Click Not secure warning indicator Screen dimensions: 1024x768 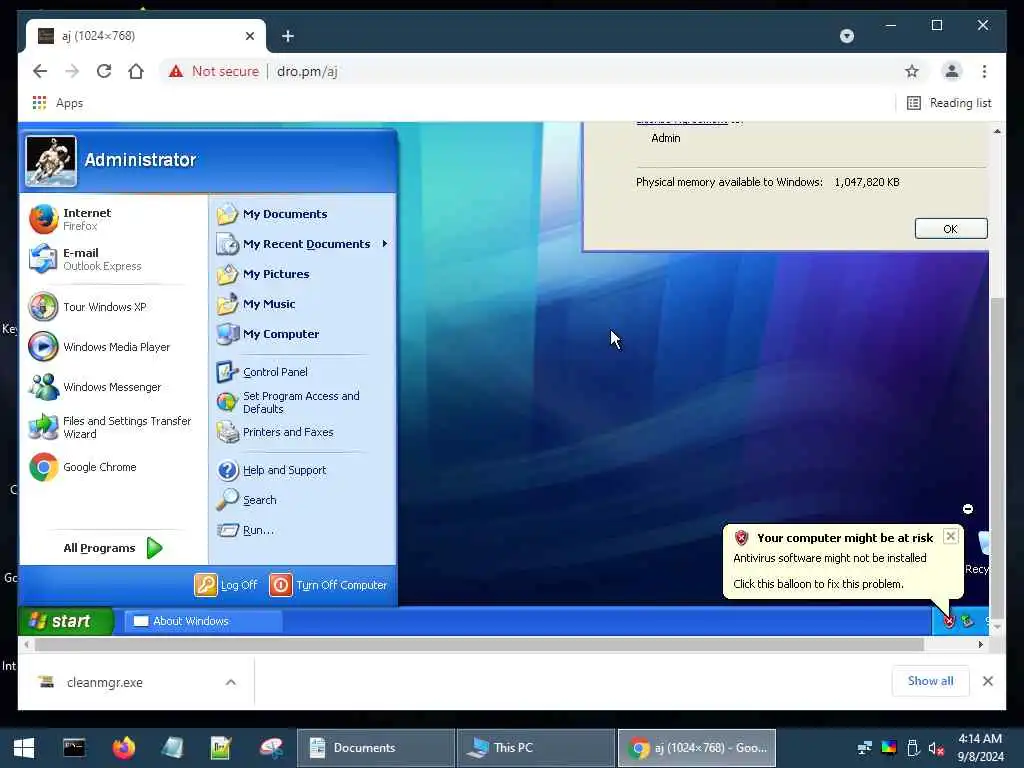point(214,71)
